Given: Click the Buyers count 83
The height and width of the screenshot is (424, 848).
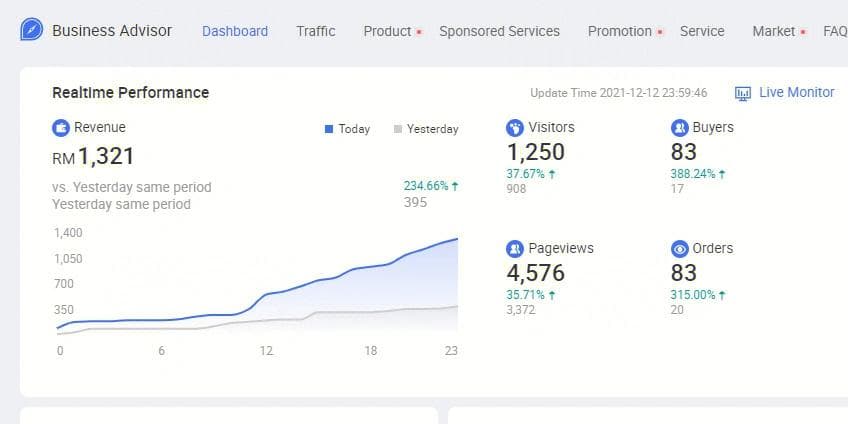Looking at the screenshot, I should [684, 152].
